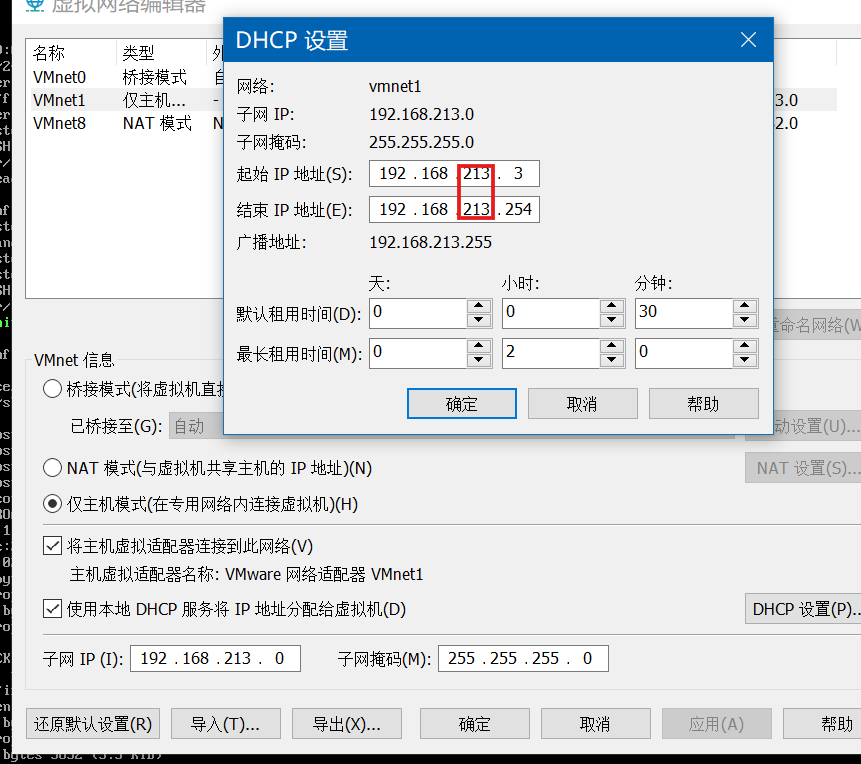Viewport: 861px width, 764px height.
Task: Increase default lease minutes with up arrow
Action: 745,305
